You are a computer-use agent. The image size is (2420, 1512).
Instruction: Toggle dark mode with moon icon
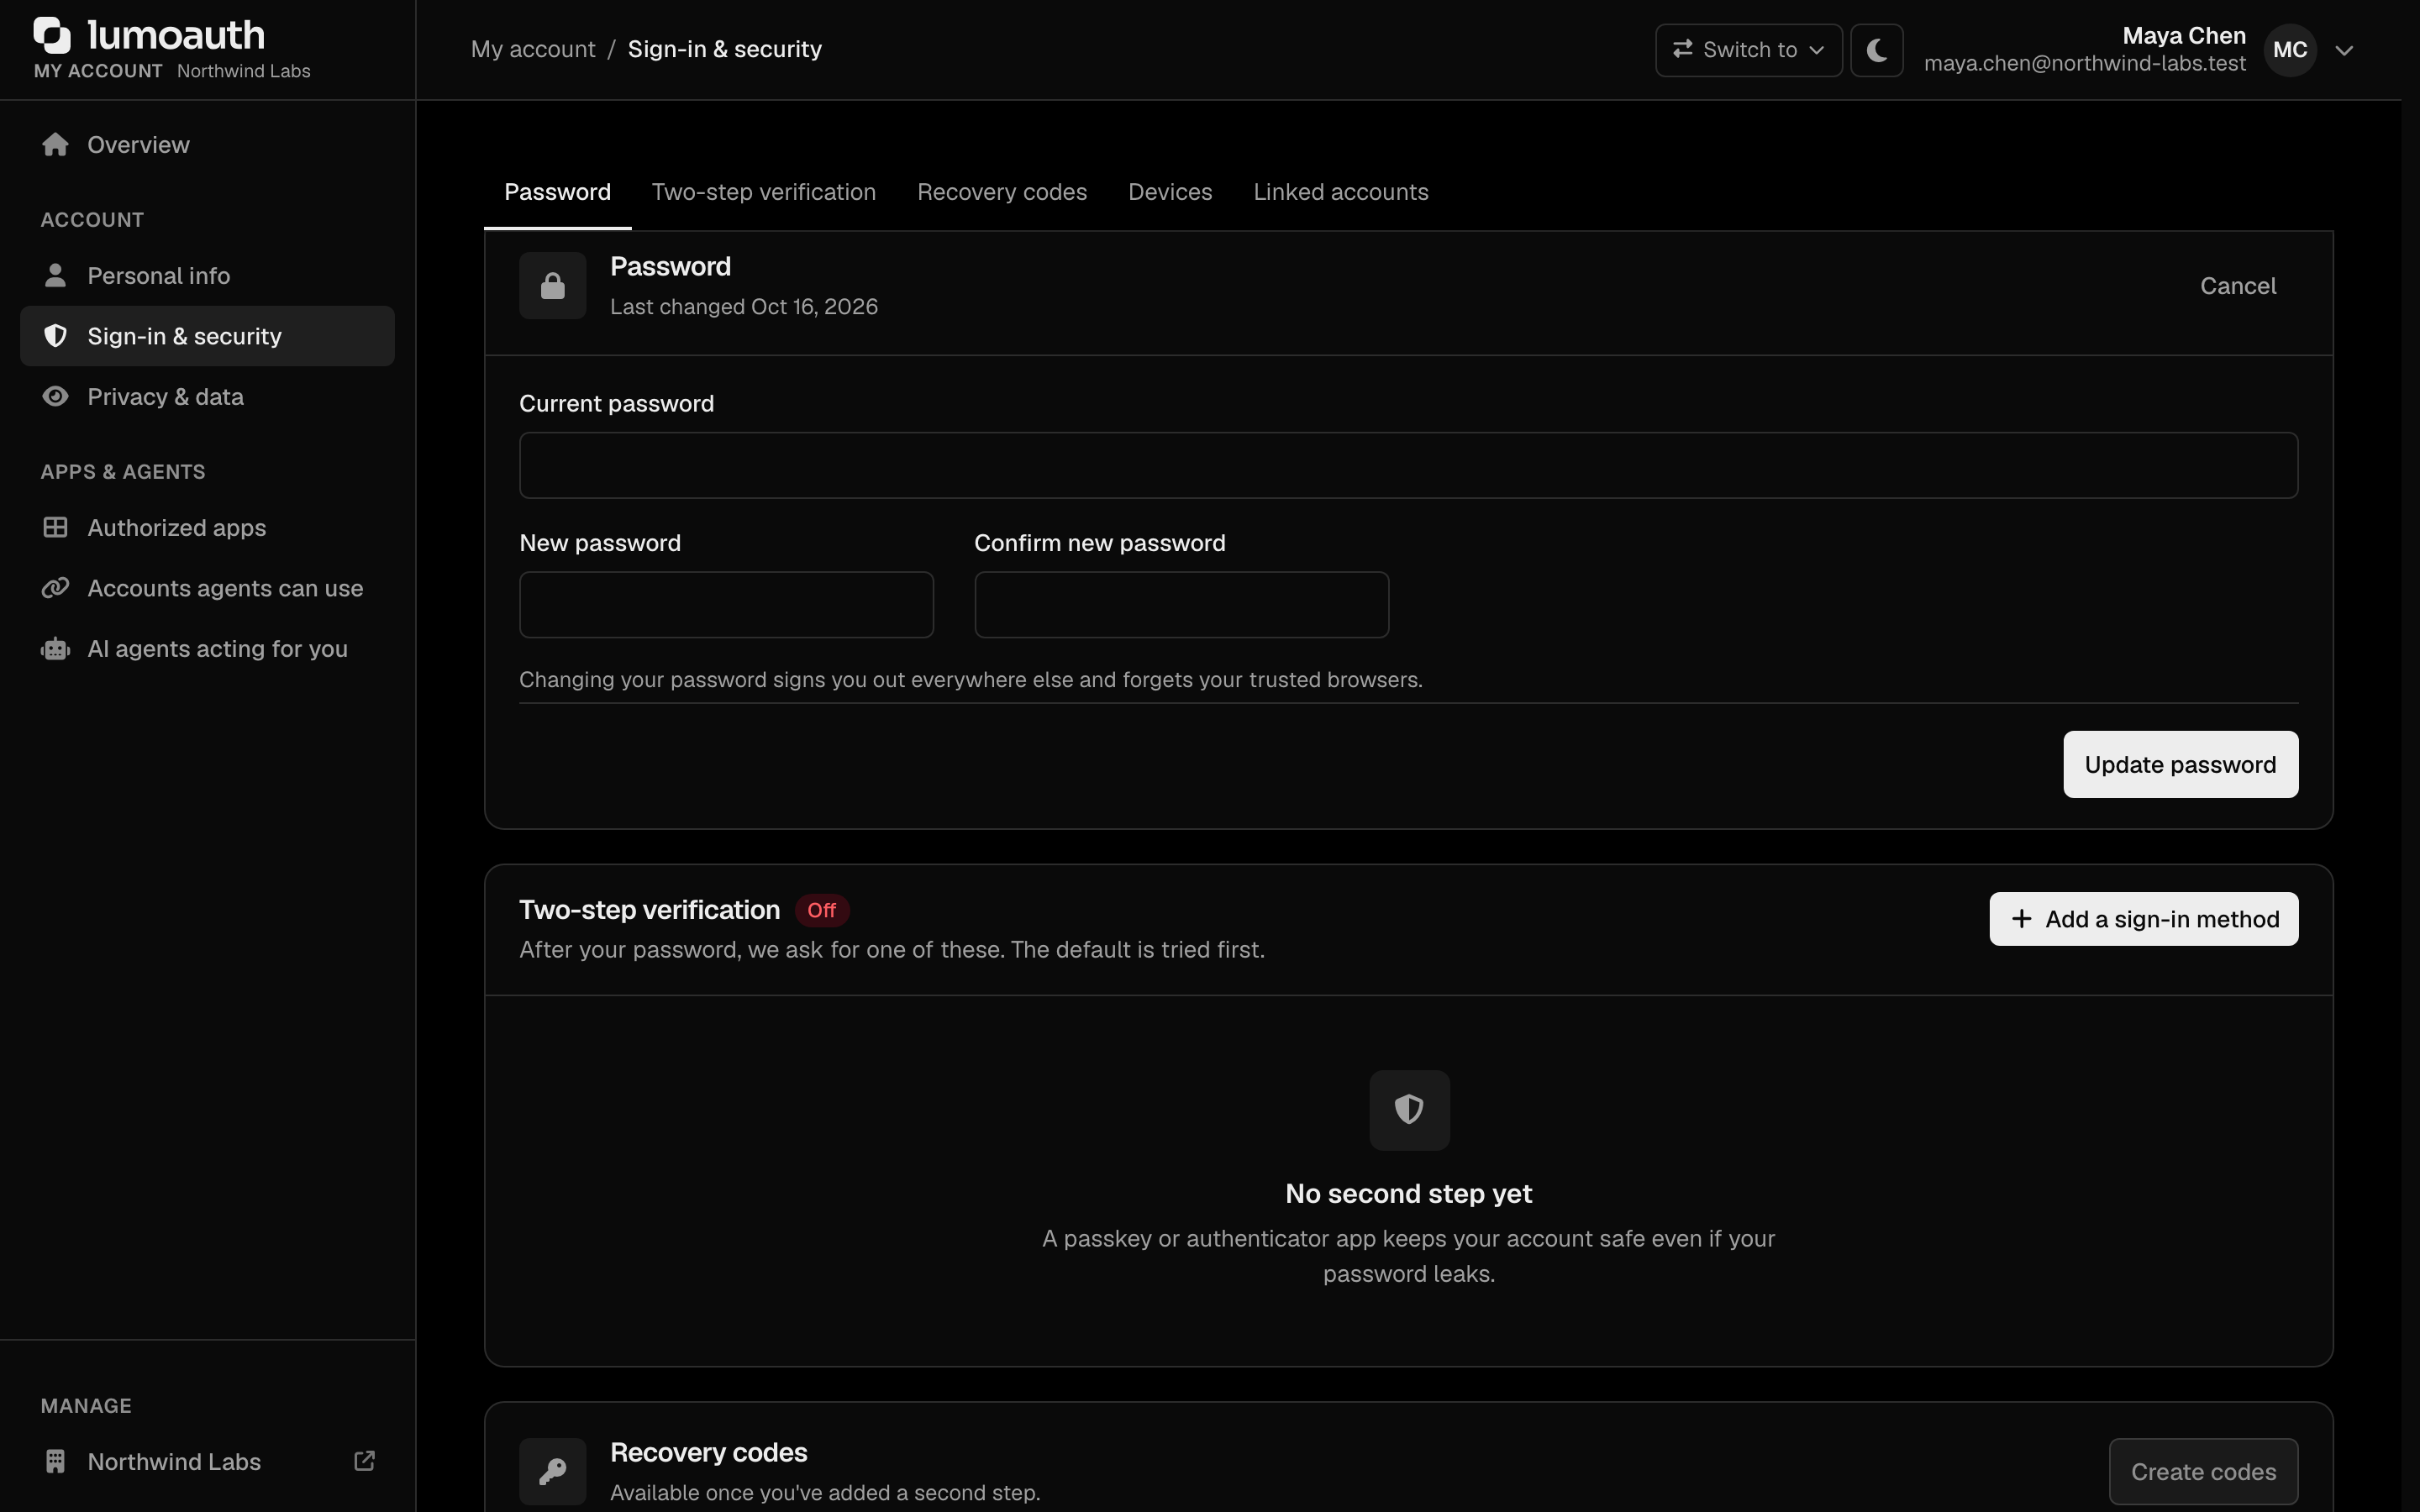pos(1877,50)
